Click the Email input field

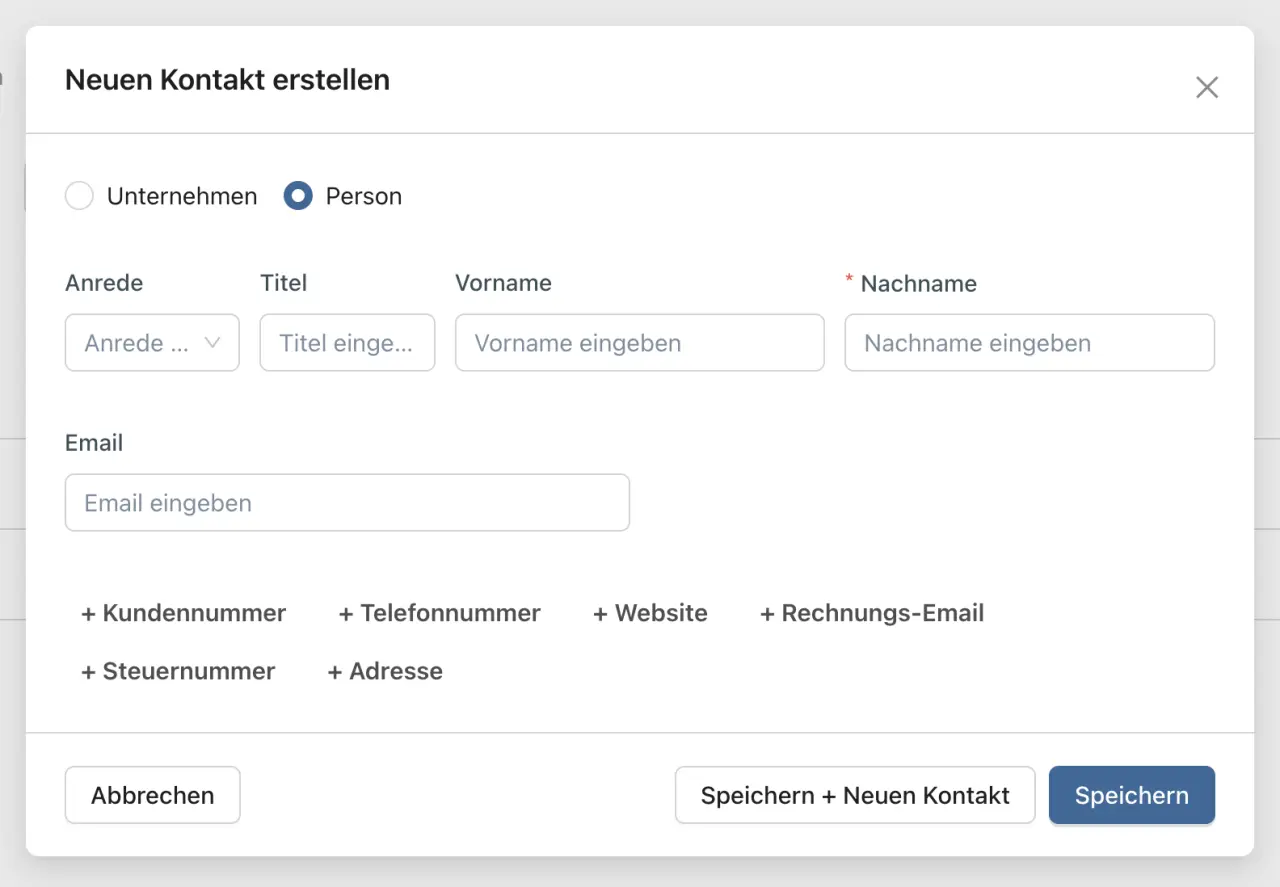(x=347, y=502)
